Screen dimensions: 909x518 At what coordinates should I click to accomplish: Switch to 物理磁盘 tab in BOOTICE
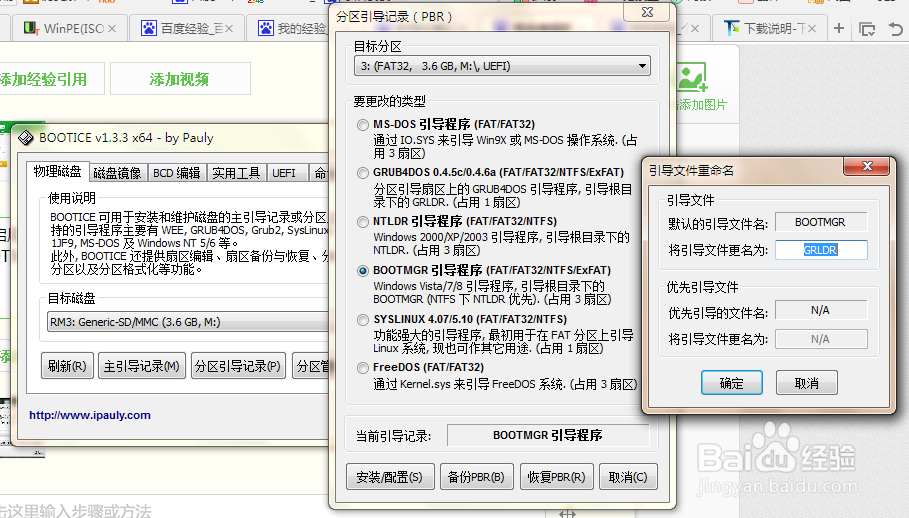(57, 172)
